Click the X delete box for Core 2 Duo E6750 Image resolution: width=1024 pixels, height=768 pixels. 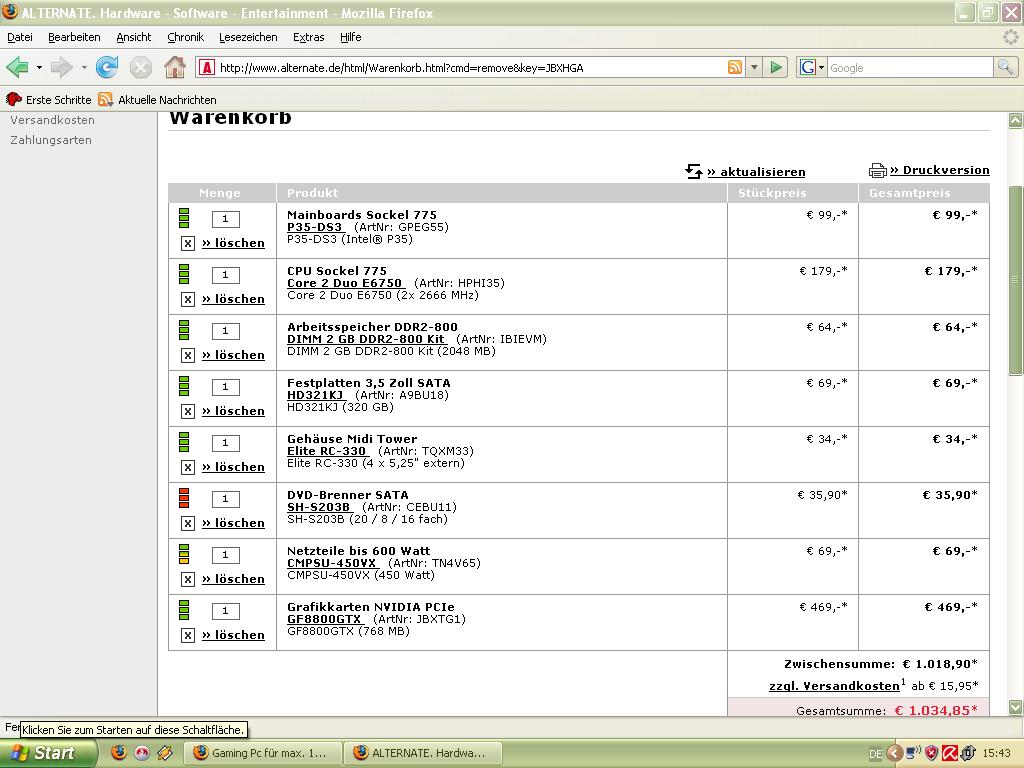pos(187,300)
